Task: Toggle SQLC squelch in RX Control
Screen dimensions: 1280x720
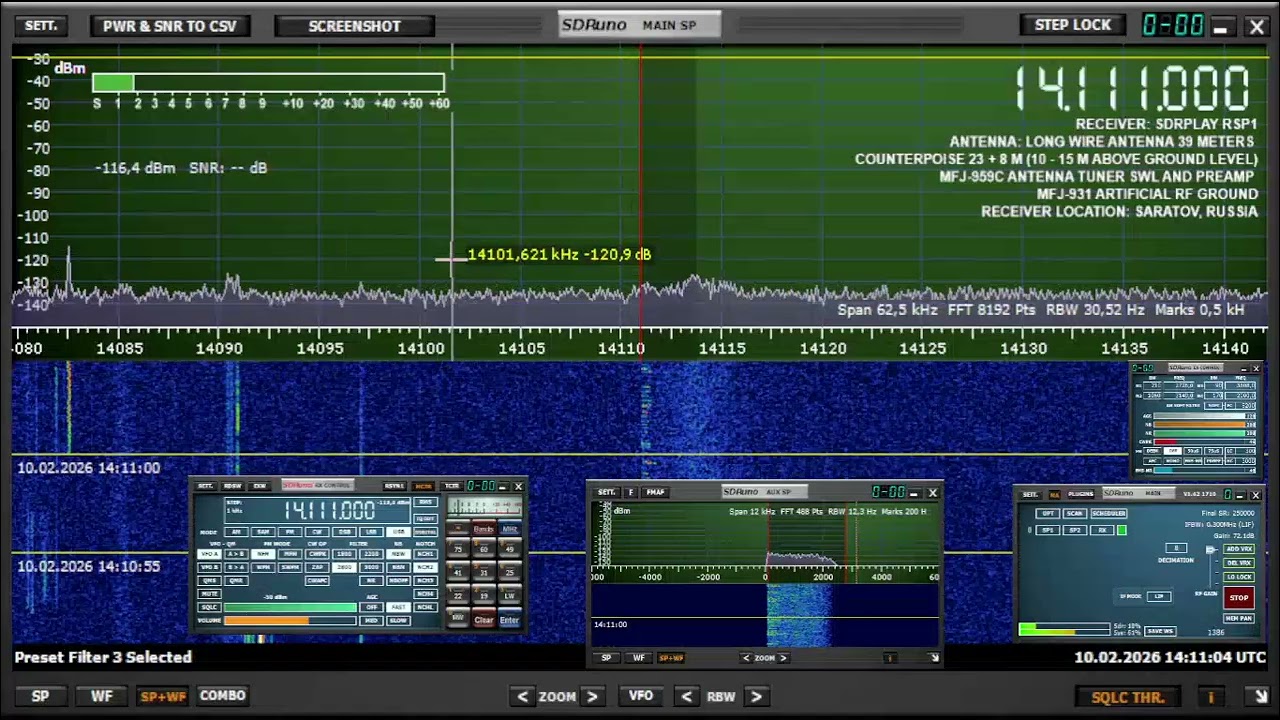Action: [210, 607]
